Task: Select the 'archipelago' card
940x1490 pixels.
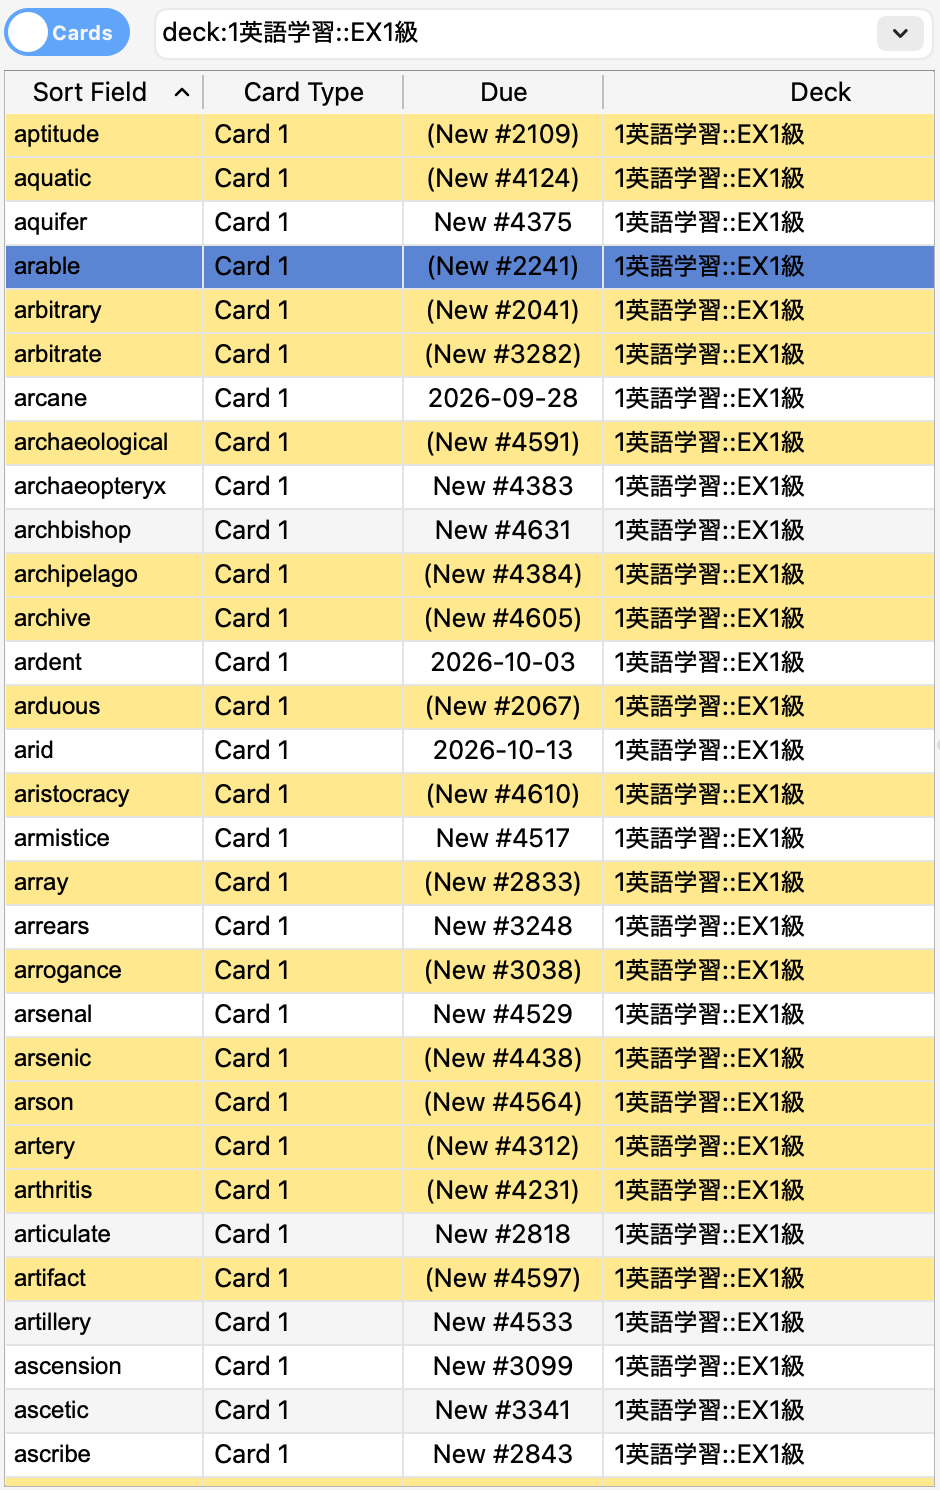Action: click(x=470, y=574)
